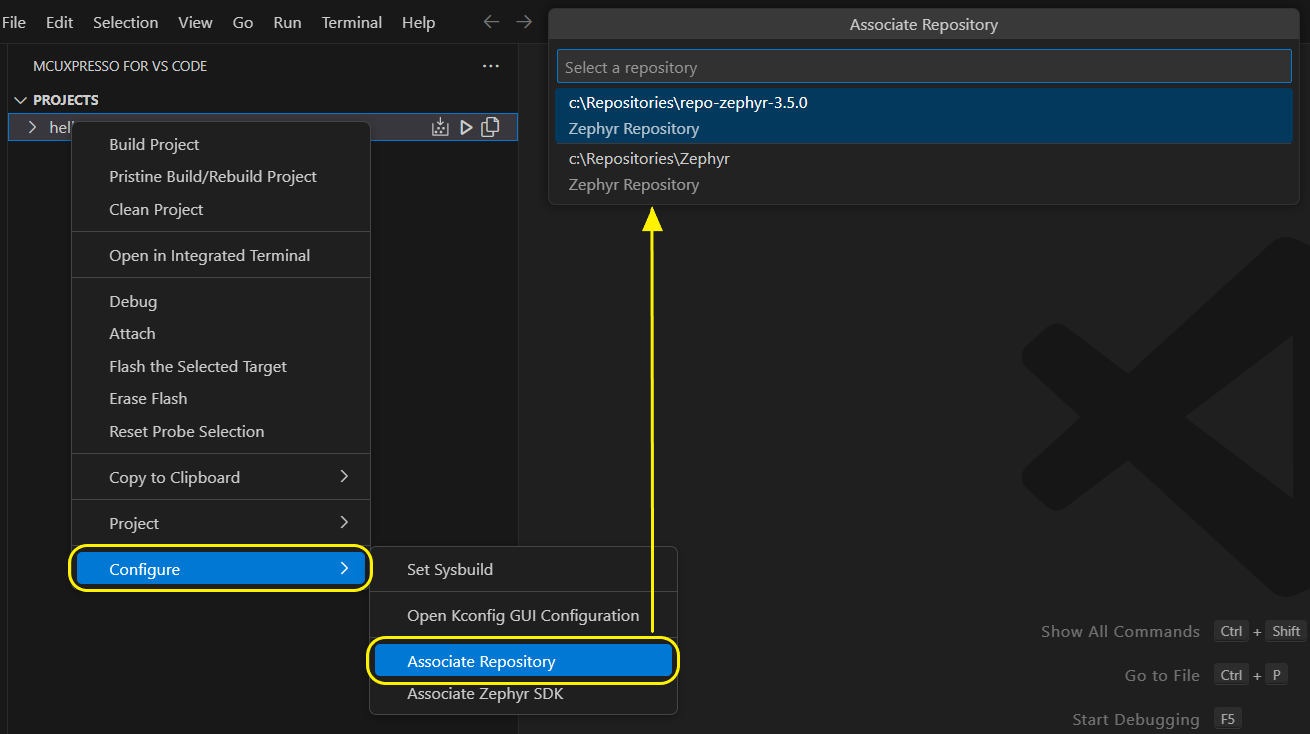Click the Go to File link
Image resolution: width=1310 pixels, height=734 pixels.
click(1162, 675)
